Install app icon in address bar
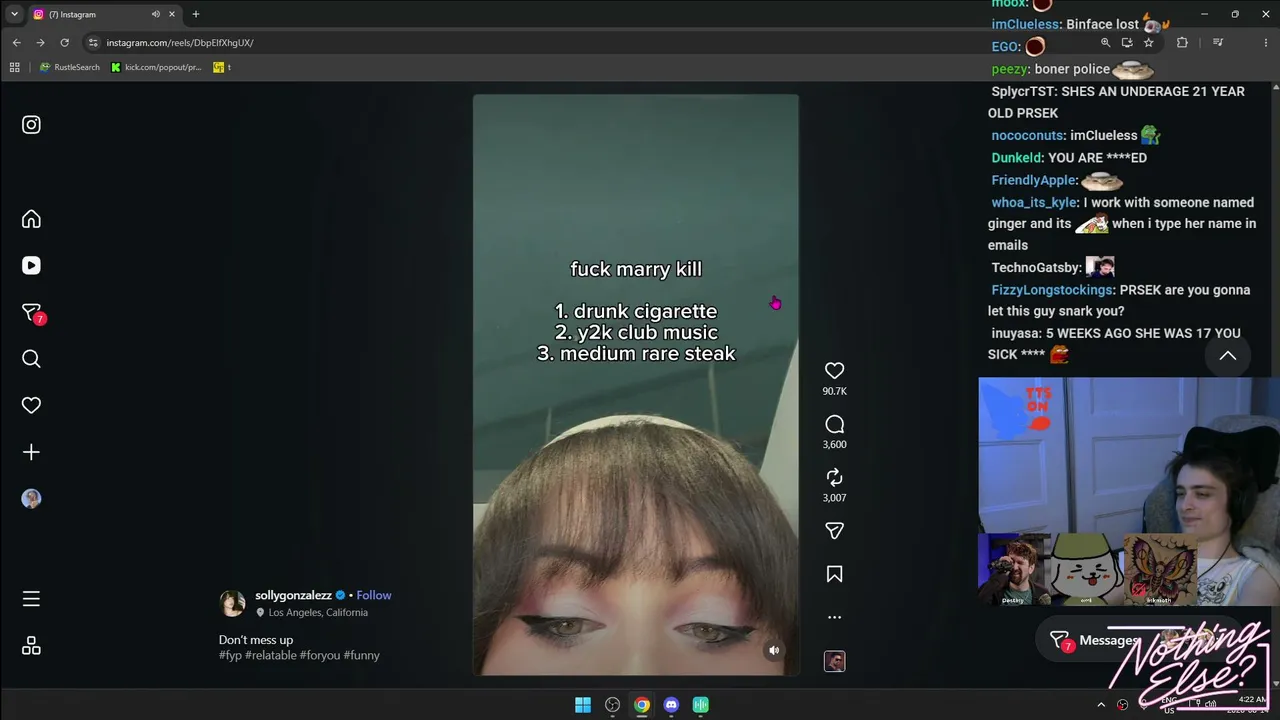The image size is (1280, 720). [x=1127, y=43]
